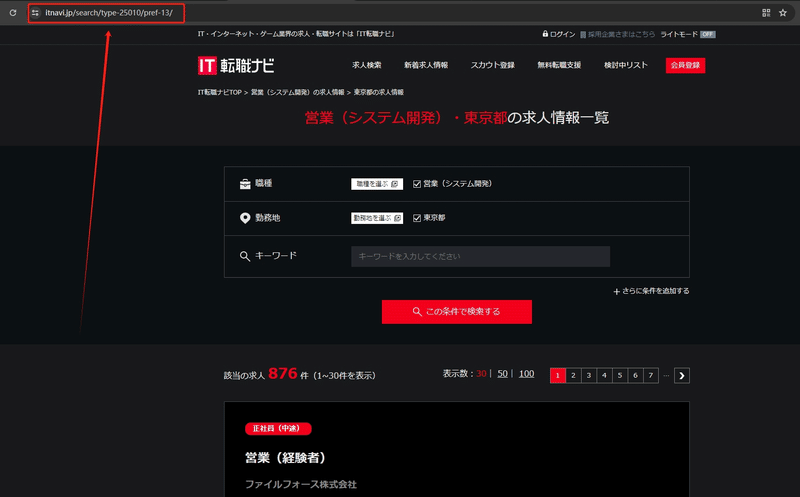Open the 職種を選ぶ selector
The width and height of the screenshot is (800, 497).
tap(377, 184)
